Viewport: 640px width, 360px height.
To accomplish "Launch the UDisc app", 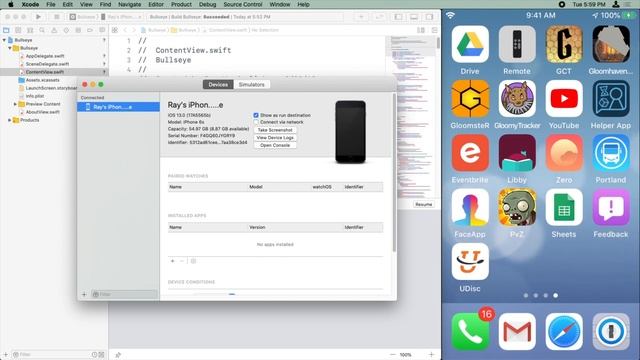I will pos(470,262).
